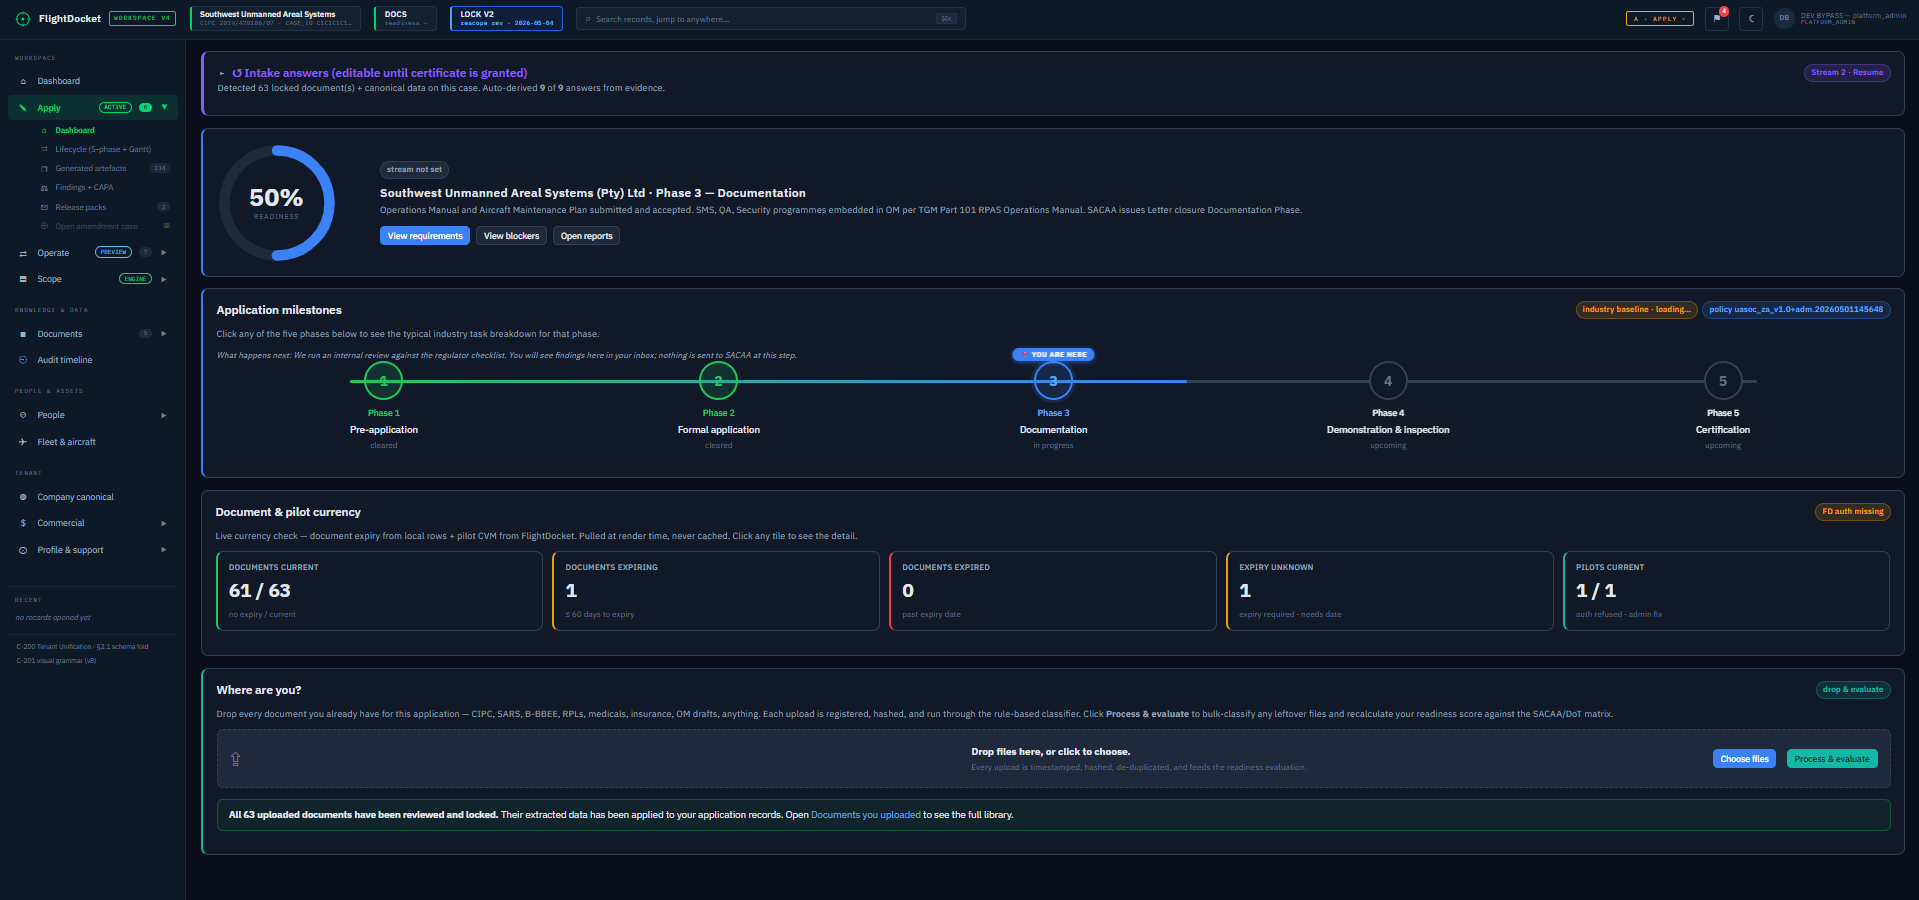Image resolution: width=1919 pixels, height=900 pixels.
Task: Select Phase 1 Pre-application milestone marker
Action: 383,381
